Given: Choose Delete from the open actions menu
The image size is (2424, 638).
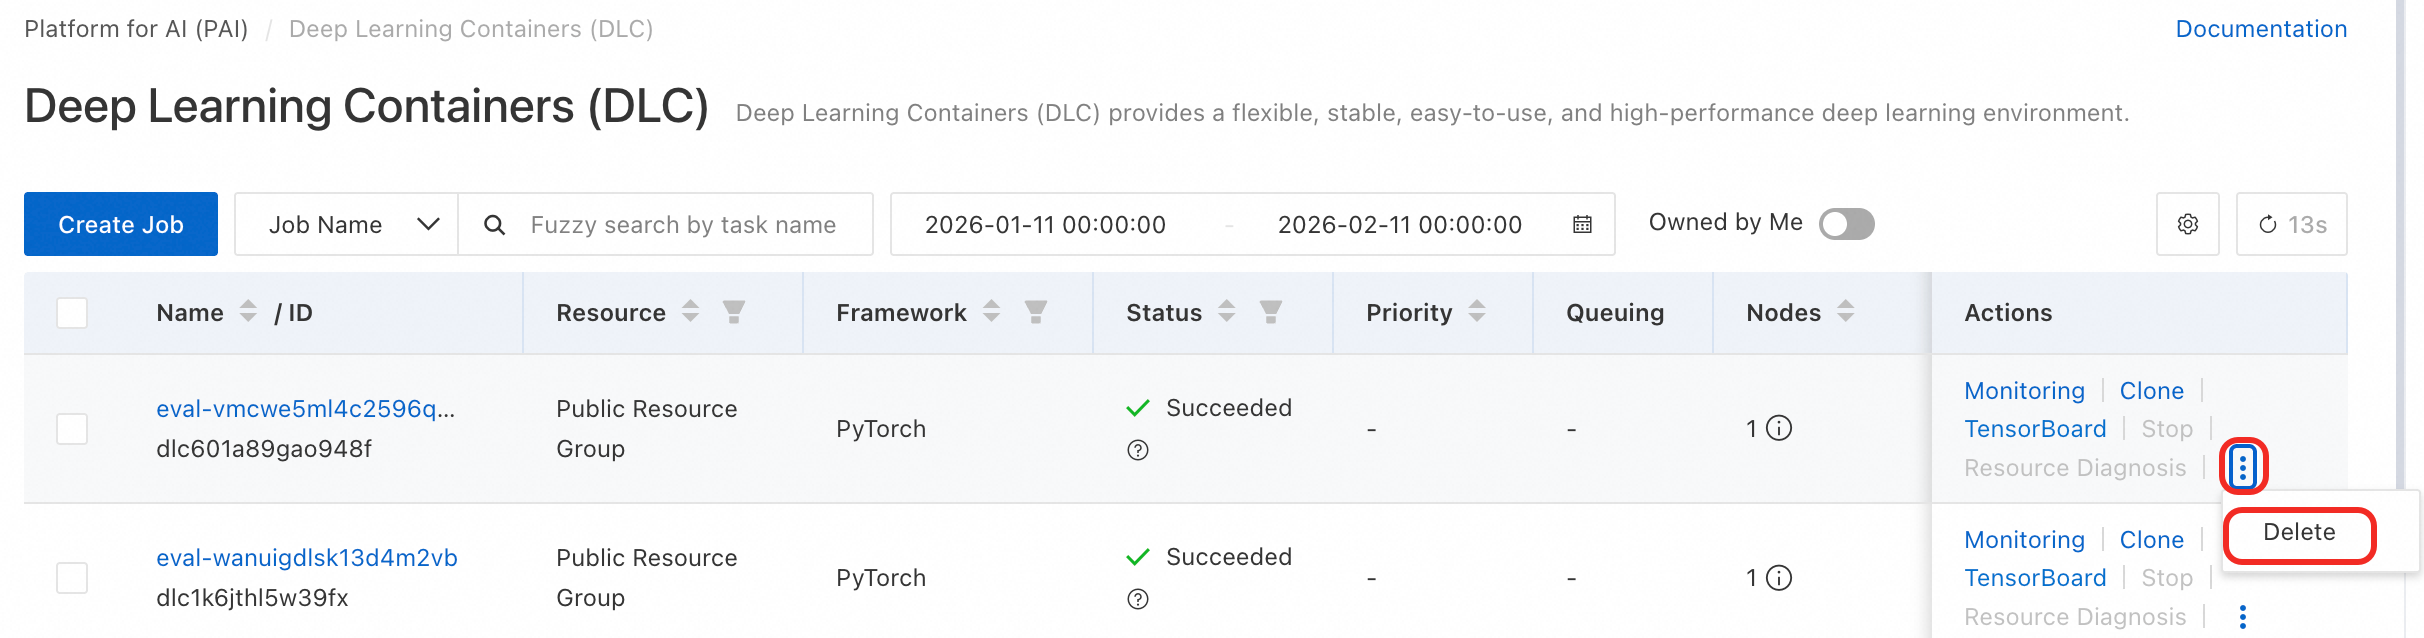Looking at the screenshot, I should click(x=2299, y=533).
